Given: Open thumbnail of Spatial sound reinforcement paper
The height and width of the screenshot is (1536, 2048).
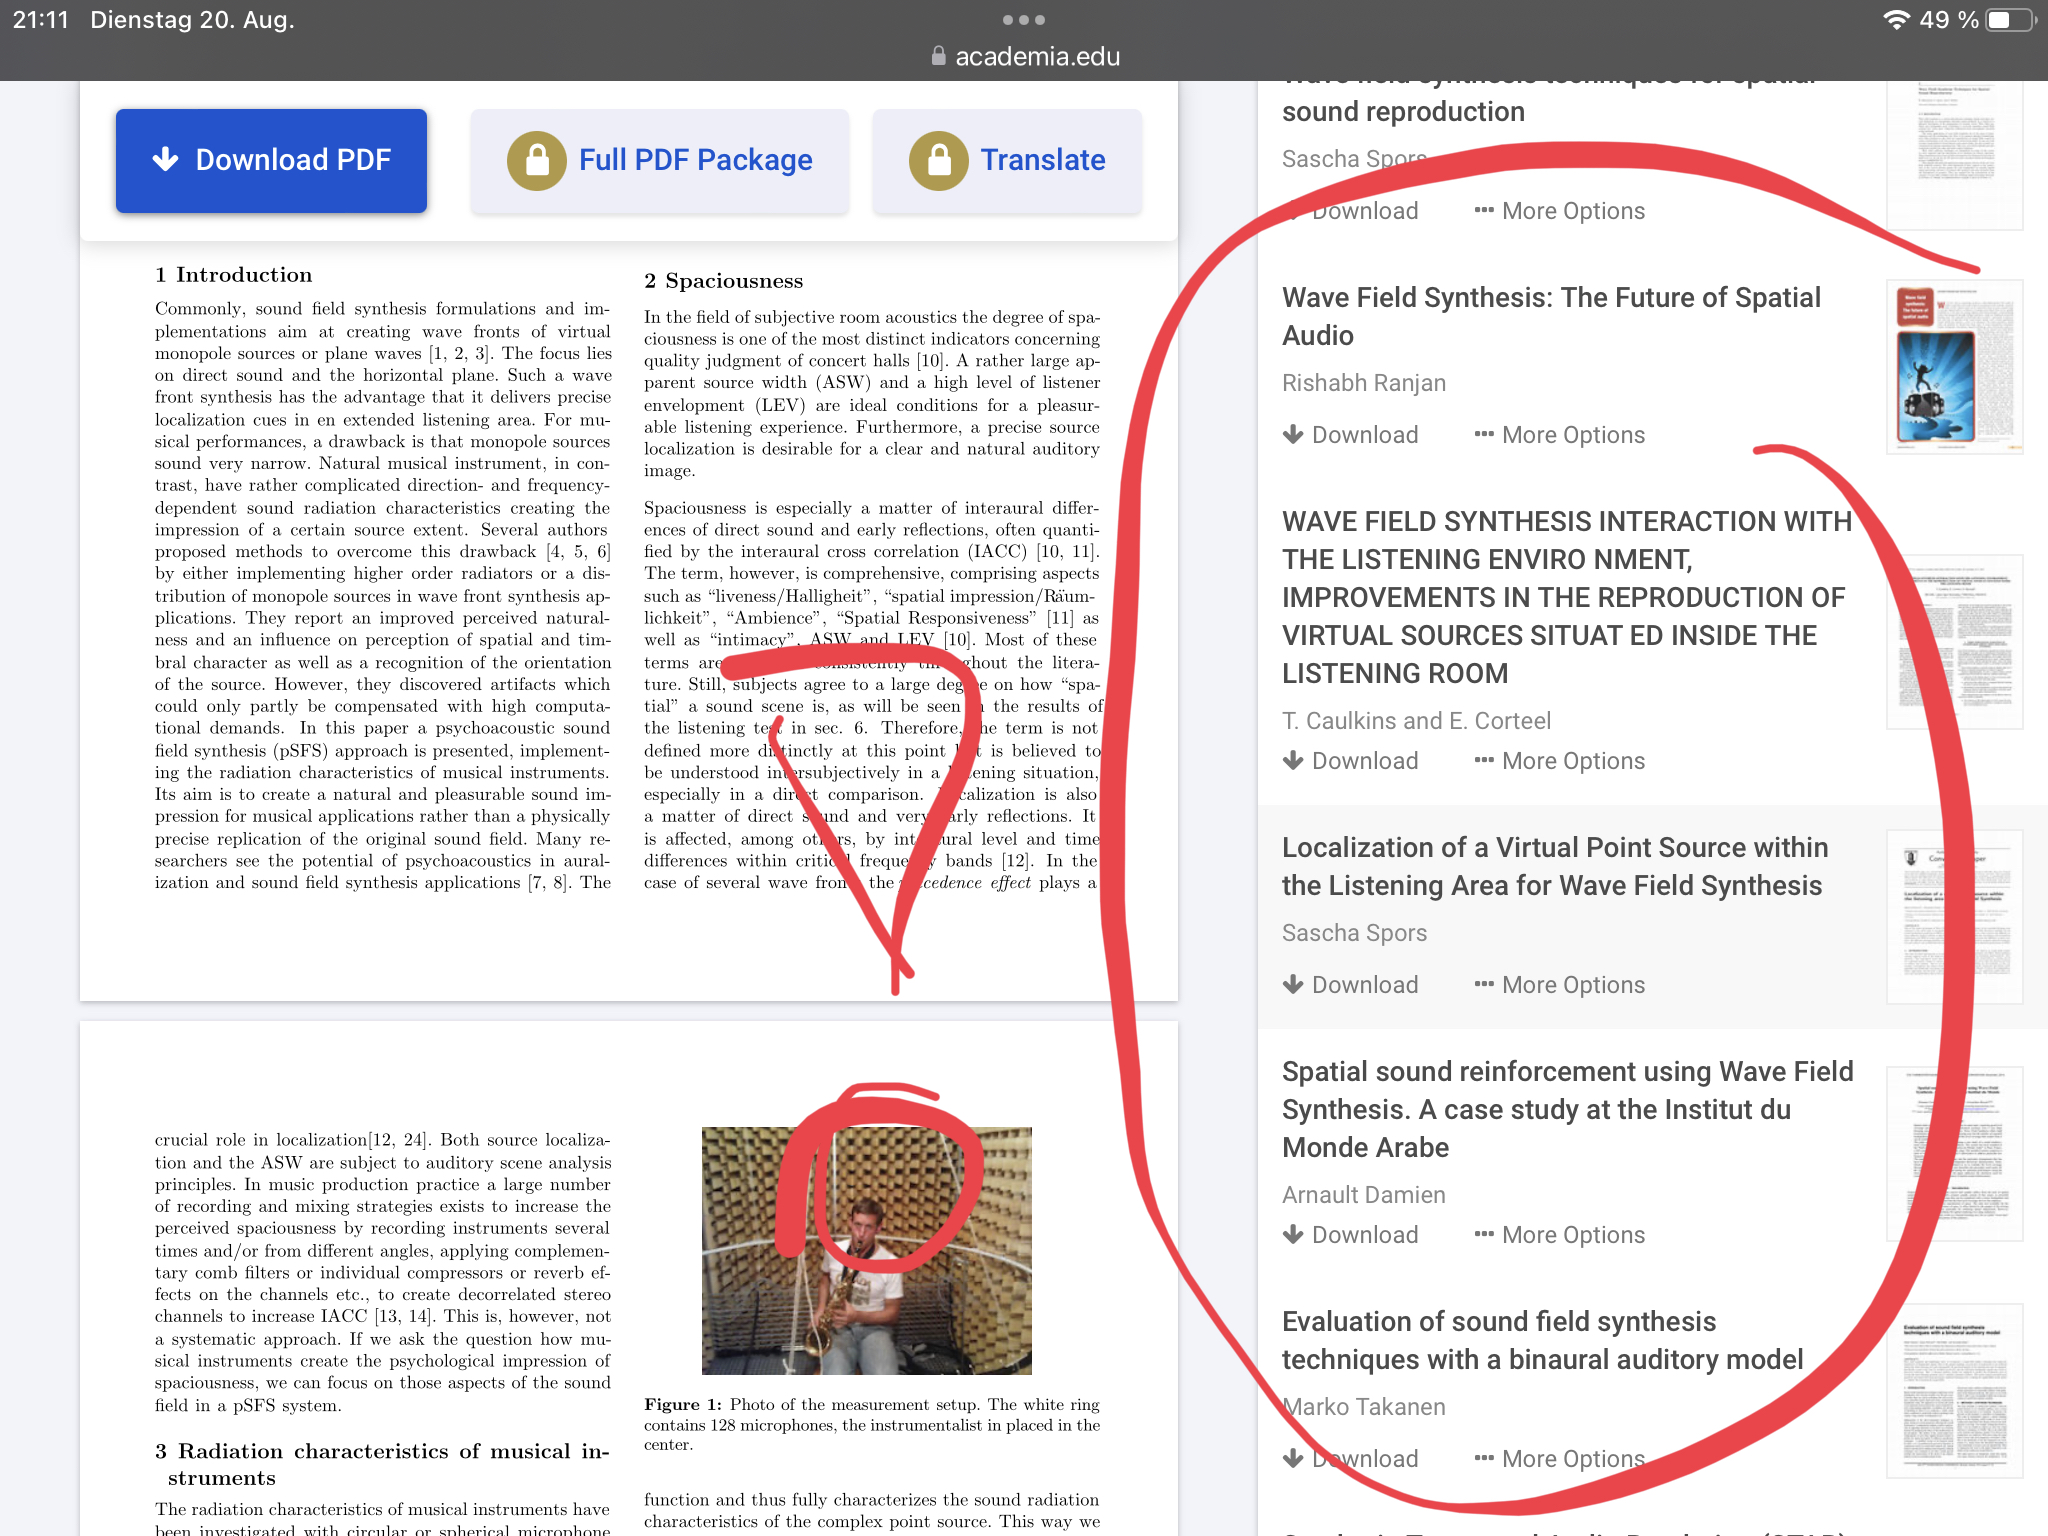Looking at the screenshot, I should (x=1954, y=1154).
